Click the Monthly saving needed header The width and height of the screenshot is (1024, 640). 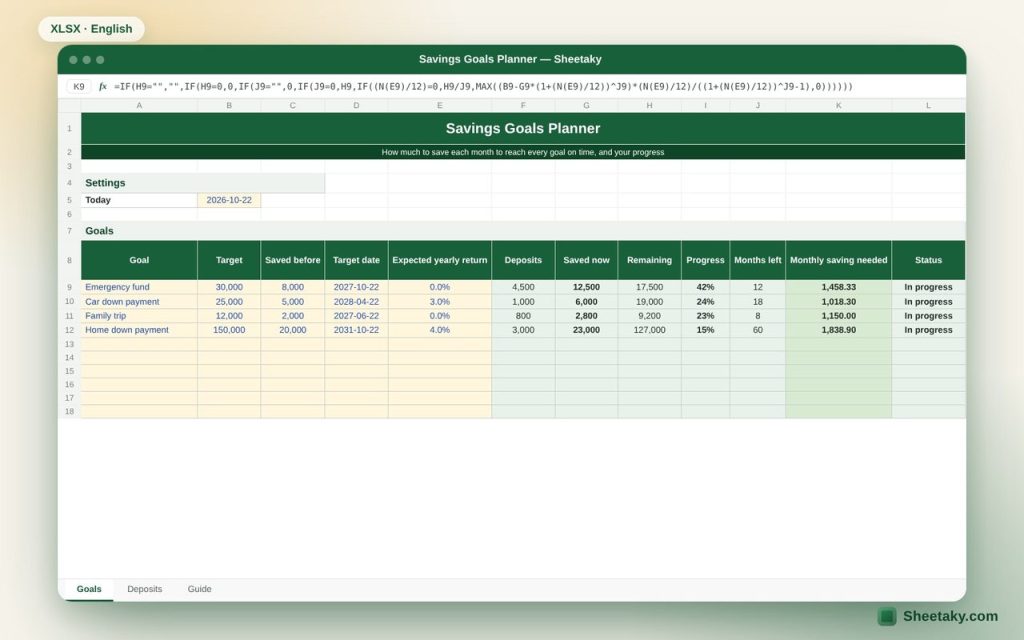tap(839, 260)
